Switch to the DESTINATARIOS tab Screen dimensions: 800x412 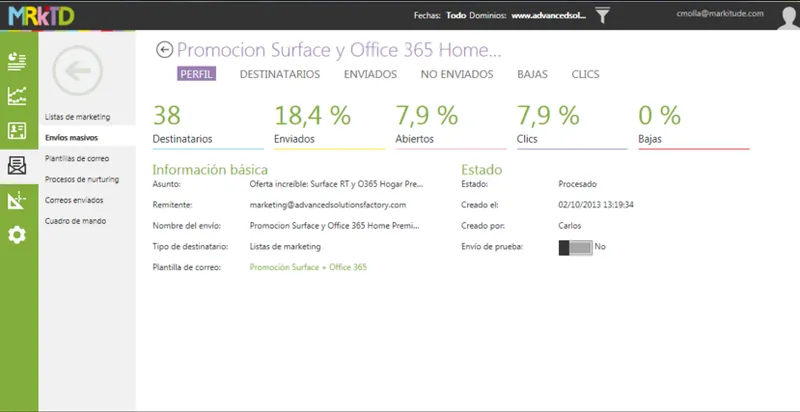[x=280, y=74]
